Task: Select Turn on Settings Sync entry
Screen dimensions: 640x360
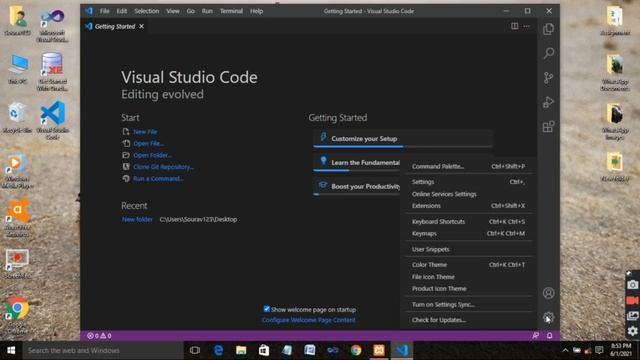Action: [x=468, y=304]
